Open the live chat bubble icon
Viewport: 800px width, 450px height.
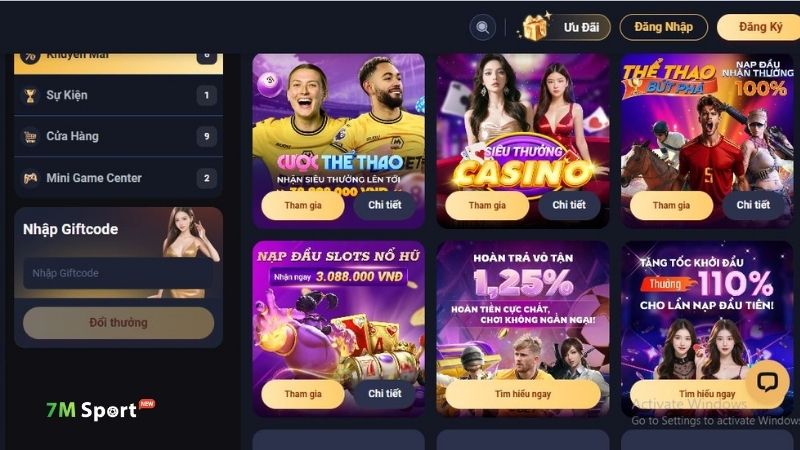767,382
